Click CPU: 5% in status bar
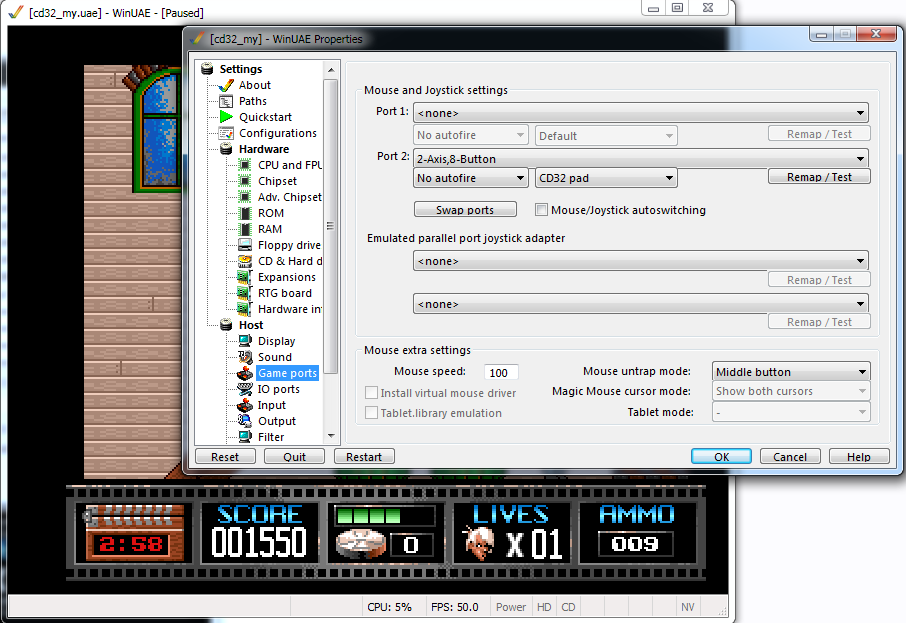Viewport: 906px width, 623px height. [x=389, y=607]
